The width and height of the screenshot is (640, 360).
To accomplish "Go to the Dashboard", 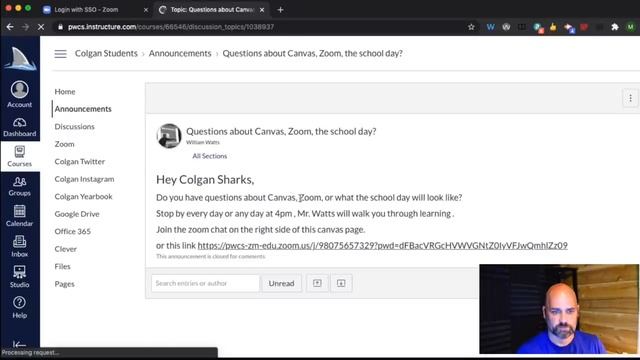I will (20, 127).
